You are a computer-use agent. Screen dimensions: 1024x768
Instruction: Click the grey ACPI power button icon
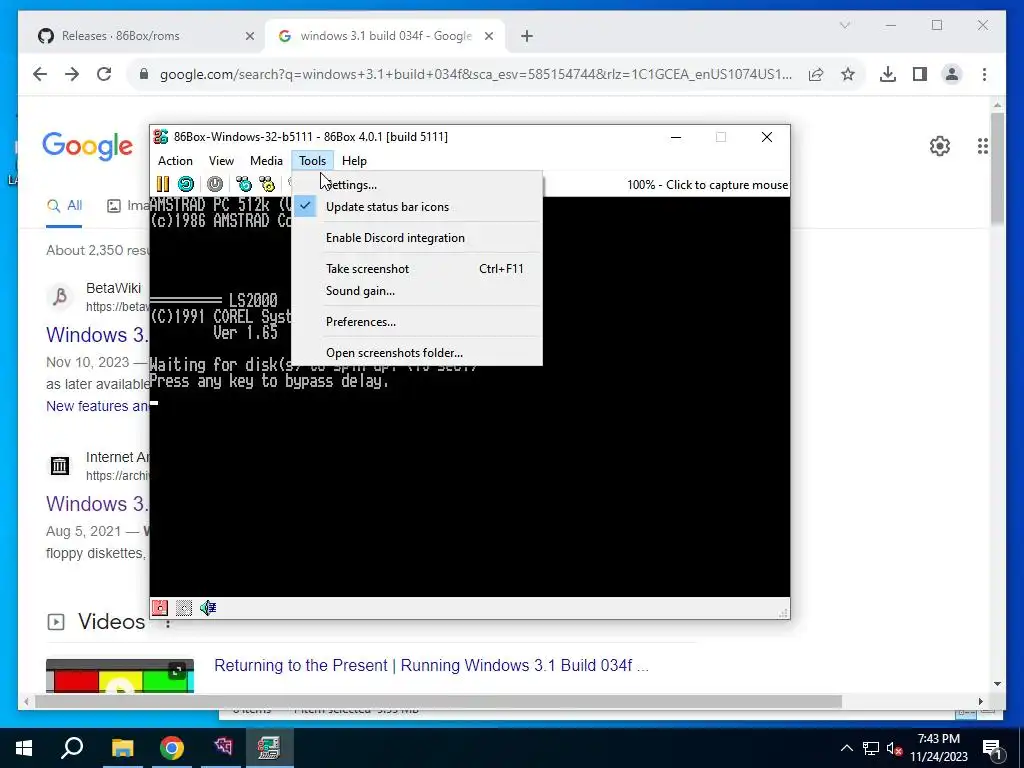(x=215, y=184)
